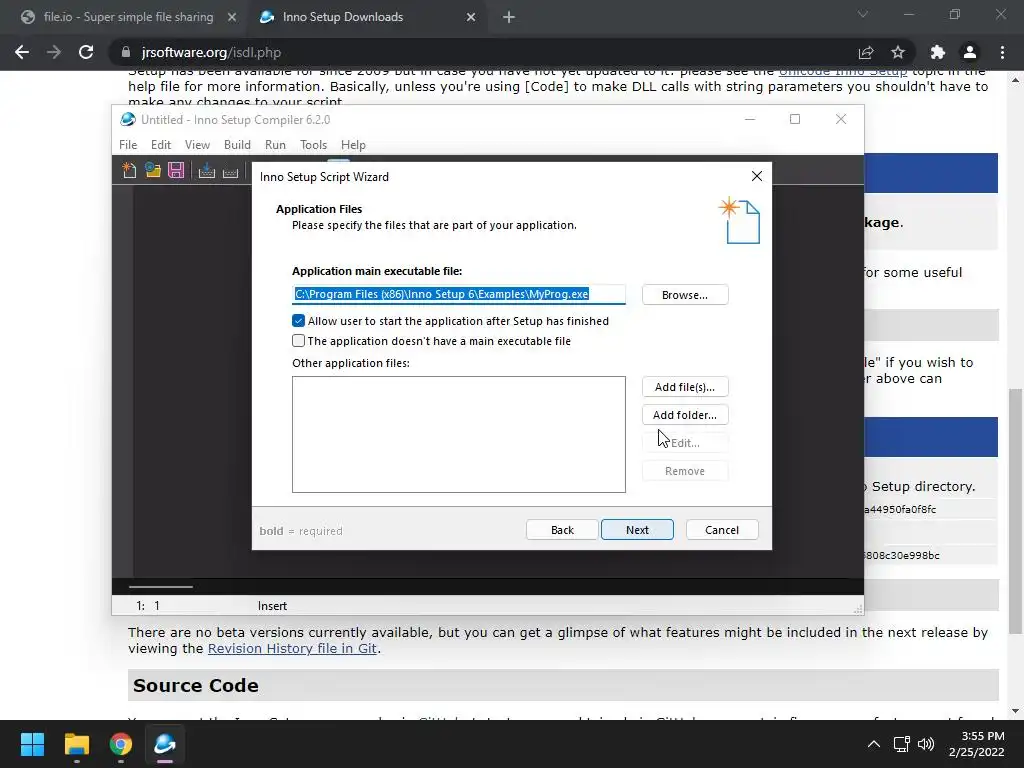The height and width of the screenshot is (768, 1024).
Task: Close the file.io tab
Action: 231,17
